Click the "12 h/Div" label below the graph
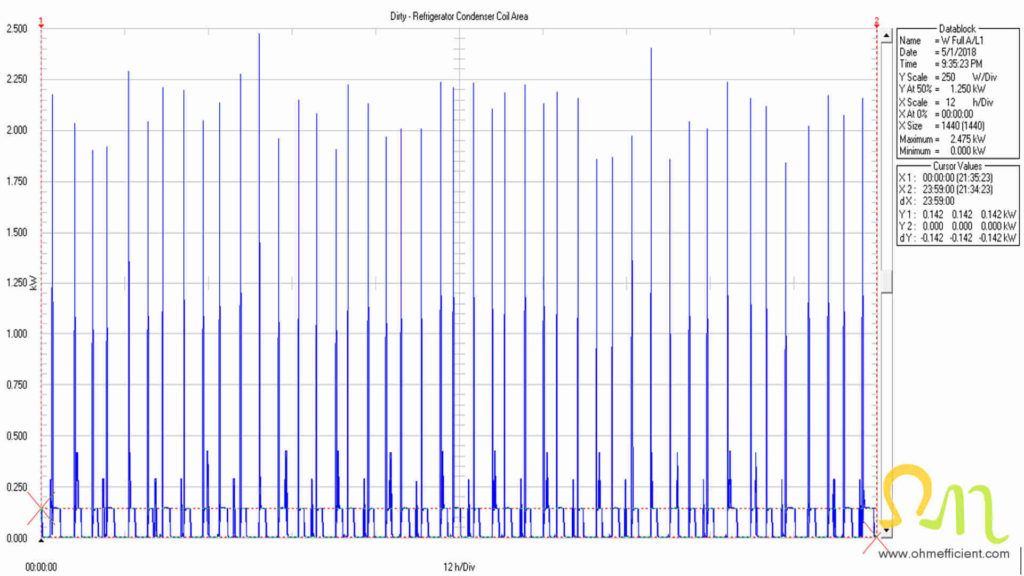The image size is (1024, 576). (x=459, y=567)
